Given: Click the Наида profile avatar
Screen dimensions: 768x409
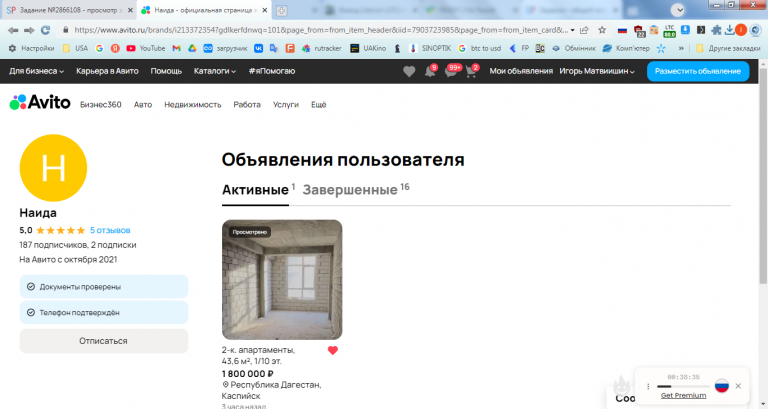Looking at the screenshot, I should coord(53,168).
